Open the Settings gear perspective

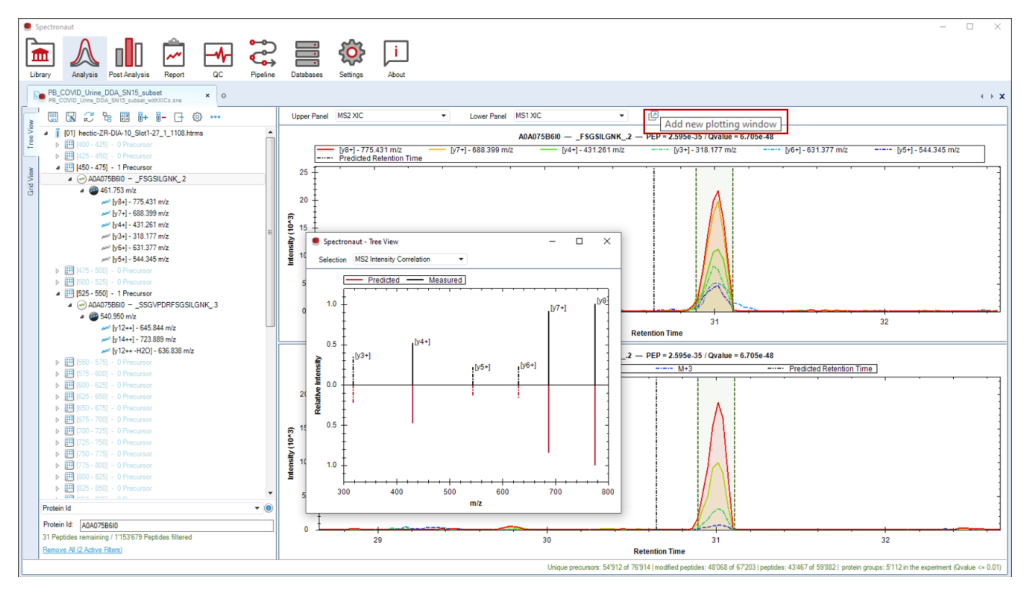pyautogui.click(x=351, y=58)
